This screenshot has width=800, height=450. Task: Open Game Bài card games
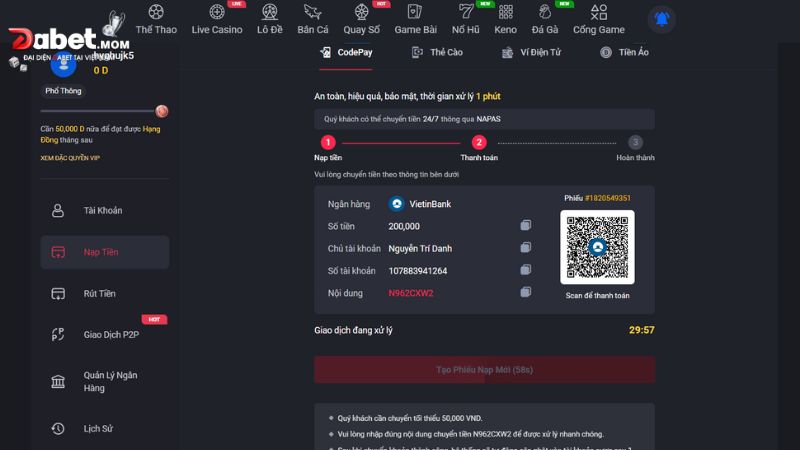click(x=415, y=19)
